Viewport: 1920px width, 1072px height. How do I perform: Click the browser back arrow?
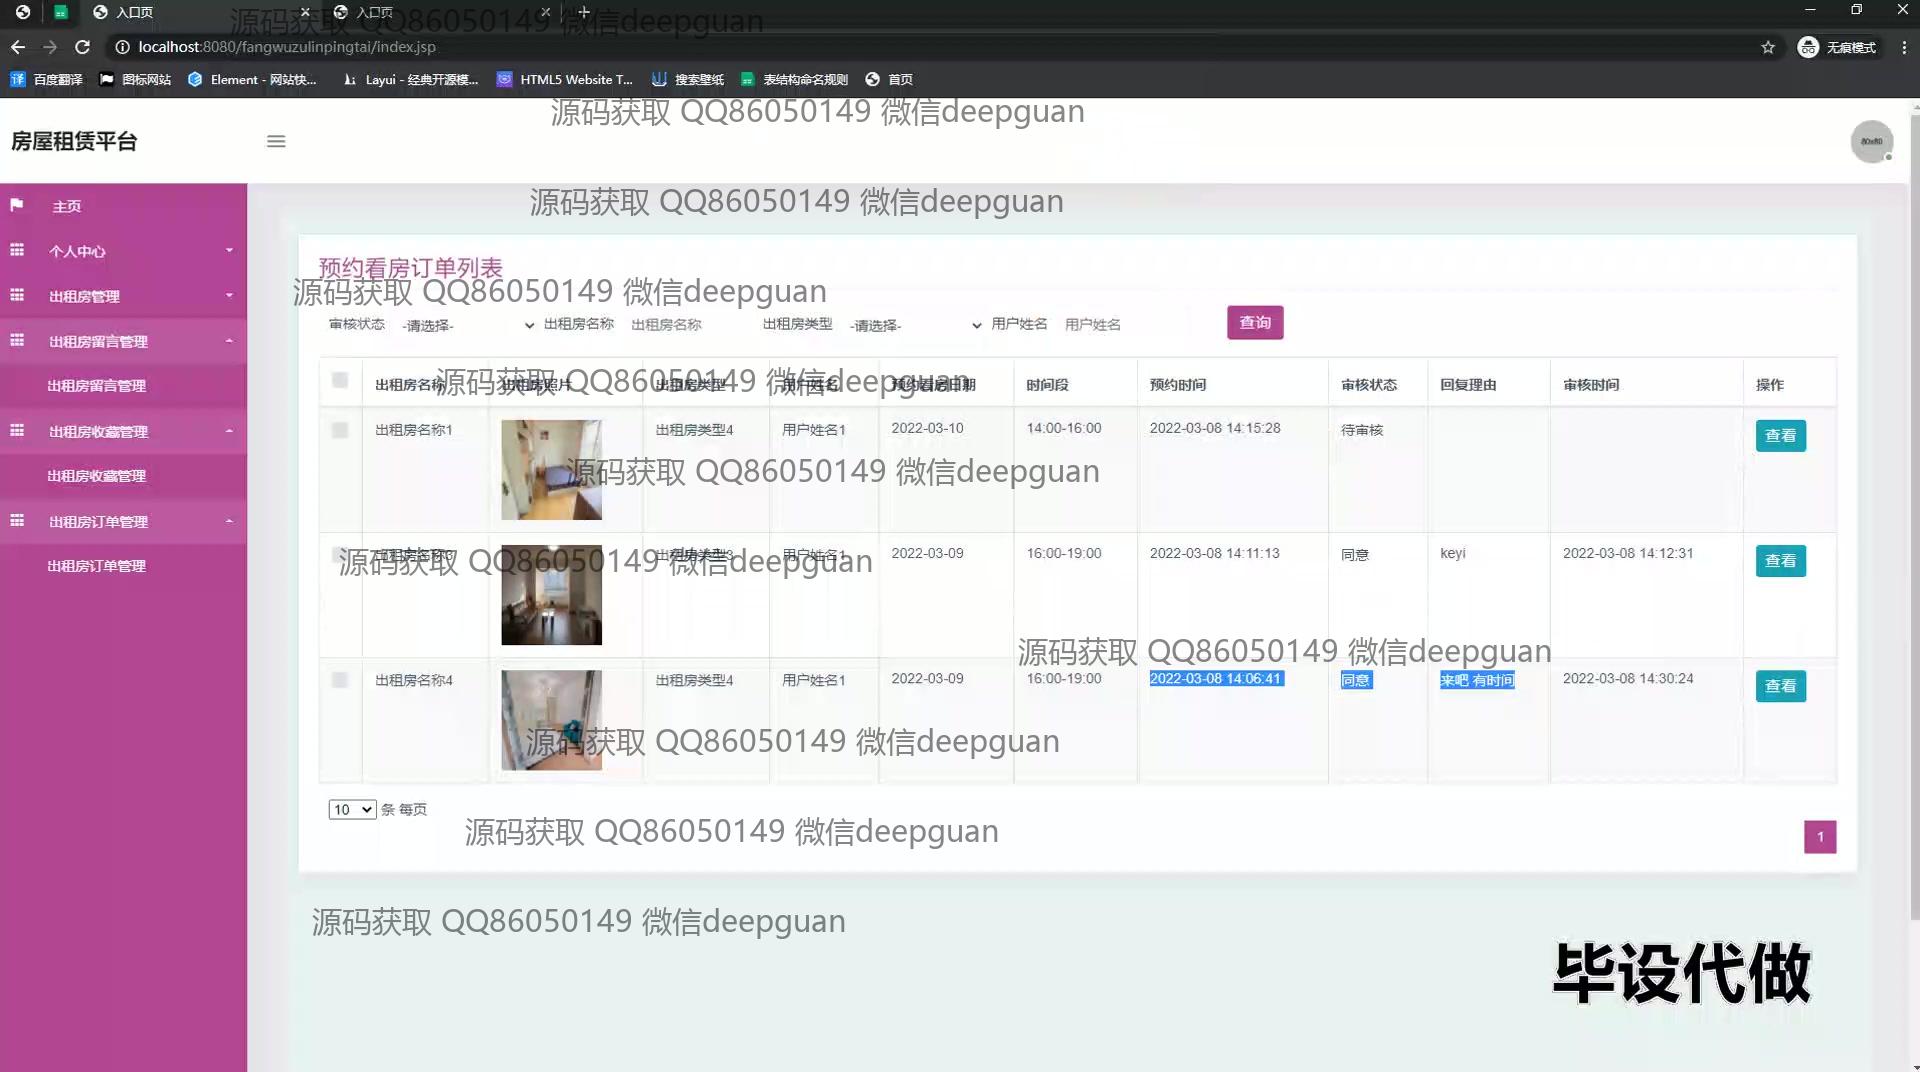[18, 47]
